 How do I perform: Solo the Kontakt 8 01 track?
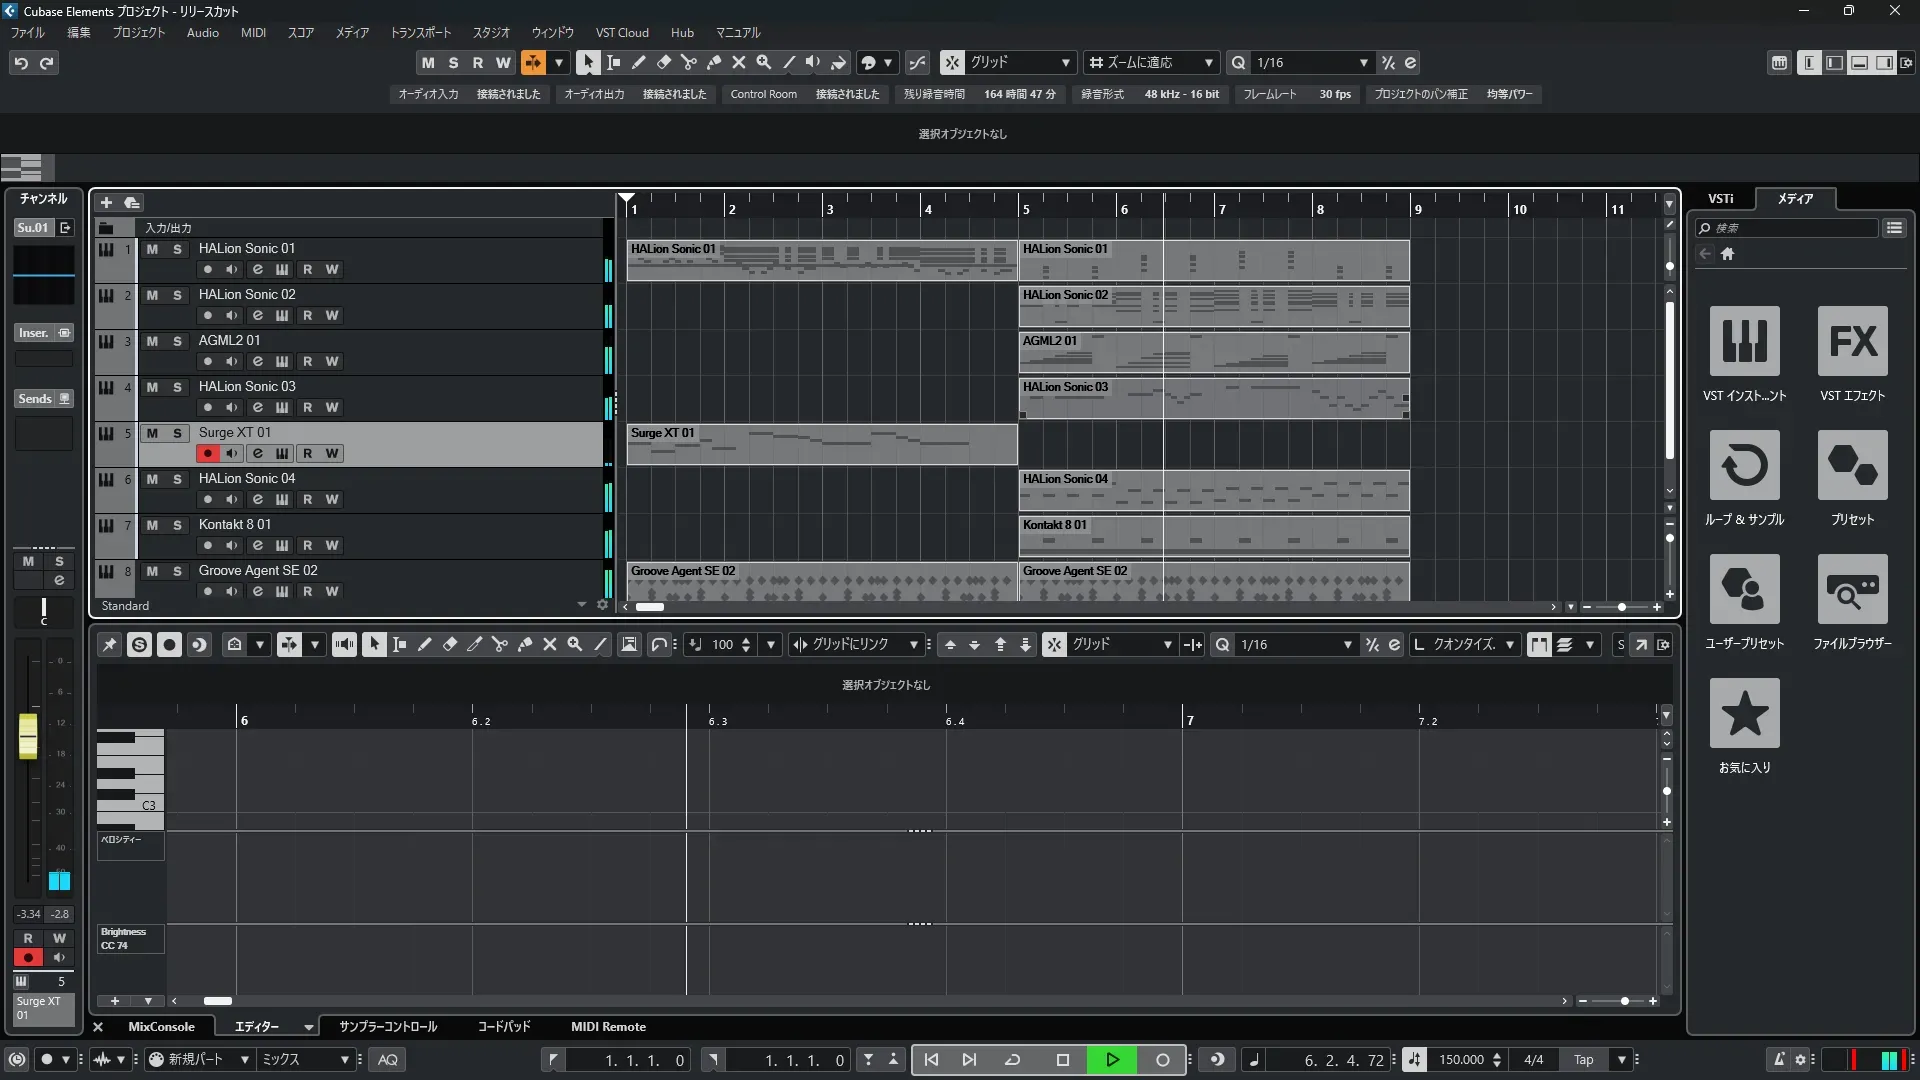click(177, 525)
